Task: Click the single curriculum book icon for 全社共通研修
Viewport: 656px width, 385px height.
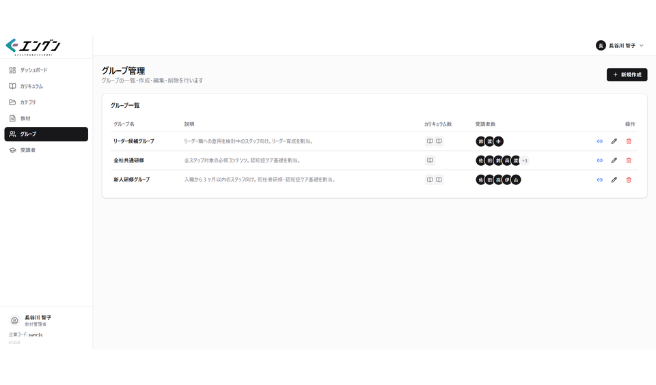Action: point(430,160)
